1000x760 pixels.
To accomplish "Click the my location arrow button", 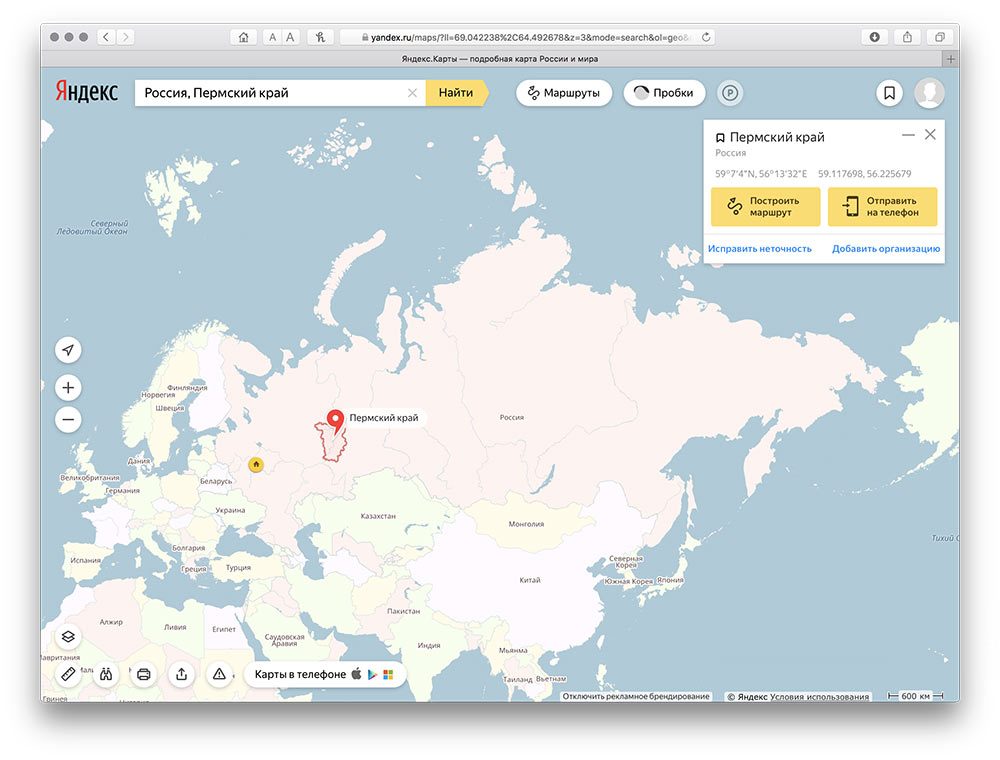I will (x=68, y=350).
